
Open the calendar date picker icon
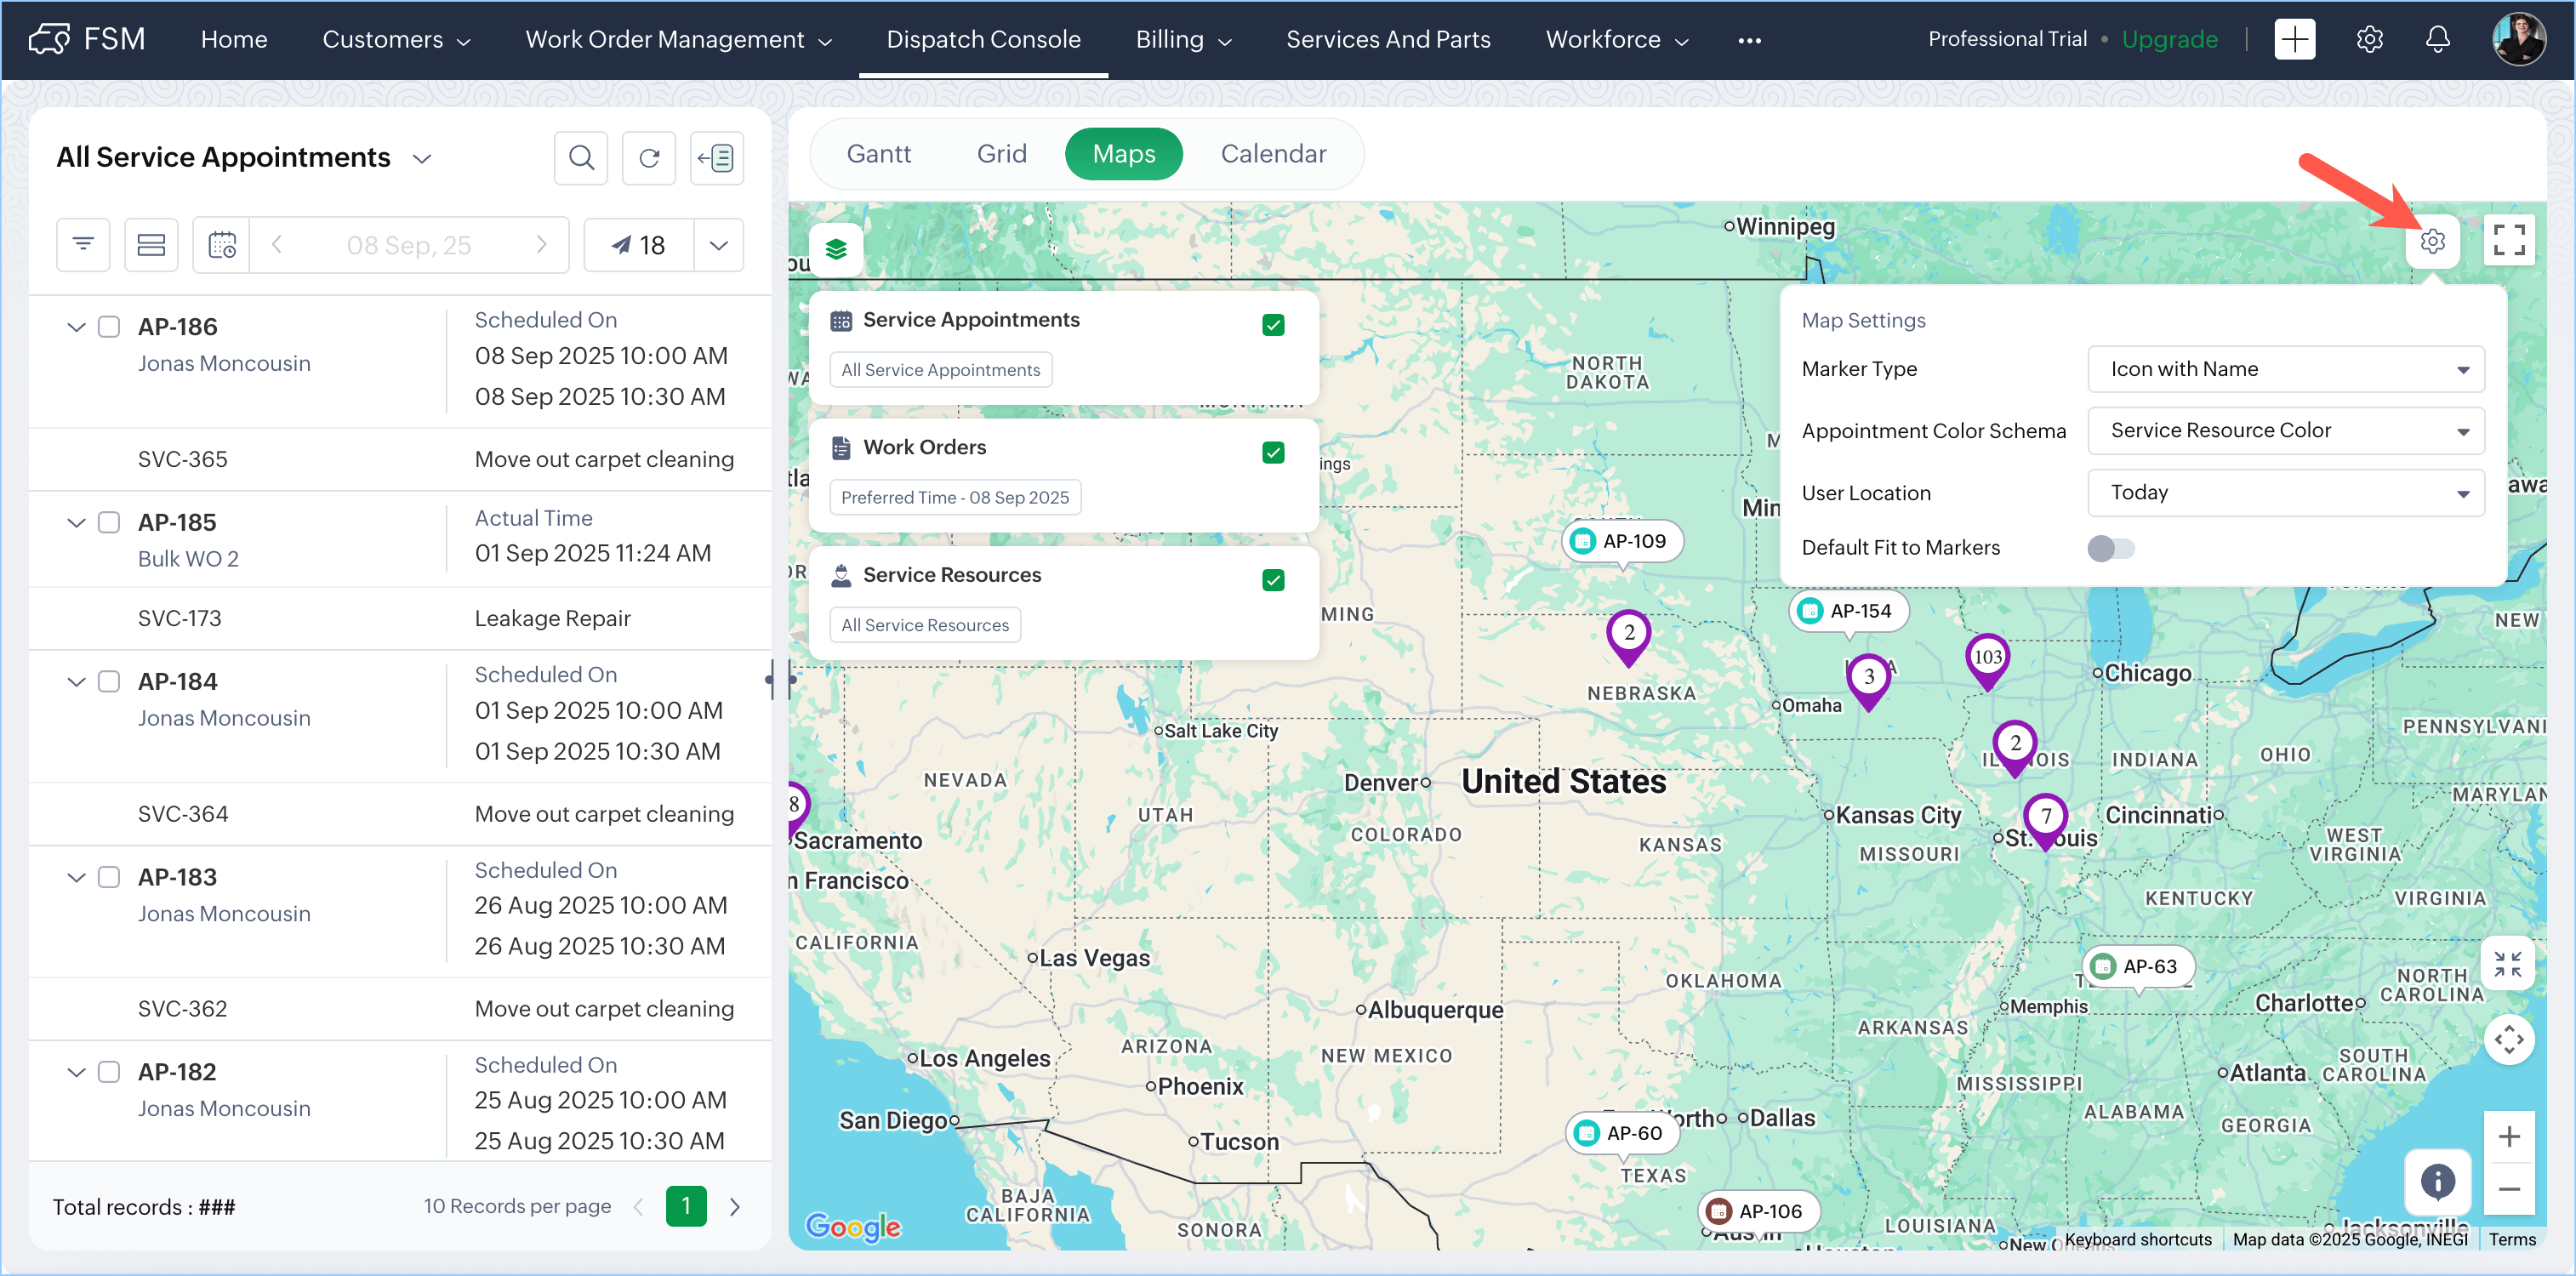(222, 245)
